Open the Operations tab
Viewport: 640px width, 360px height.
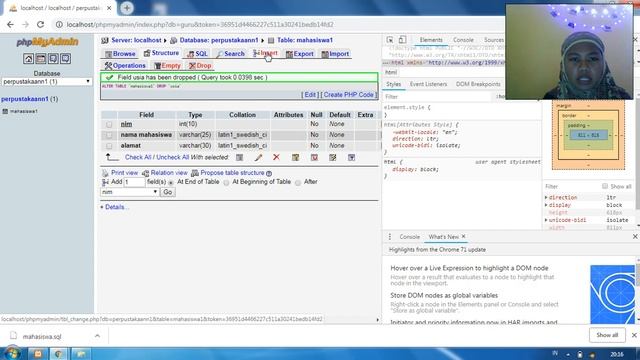[125, 66]
